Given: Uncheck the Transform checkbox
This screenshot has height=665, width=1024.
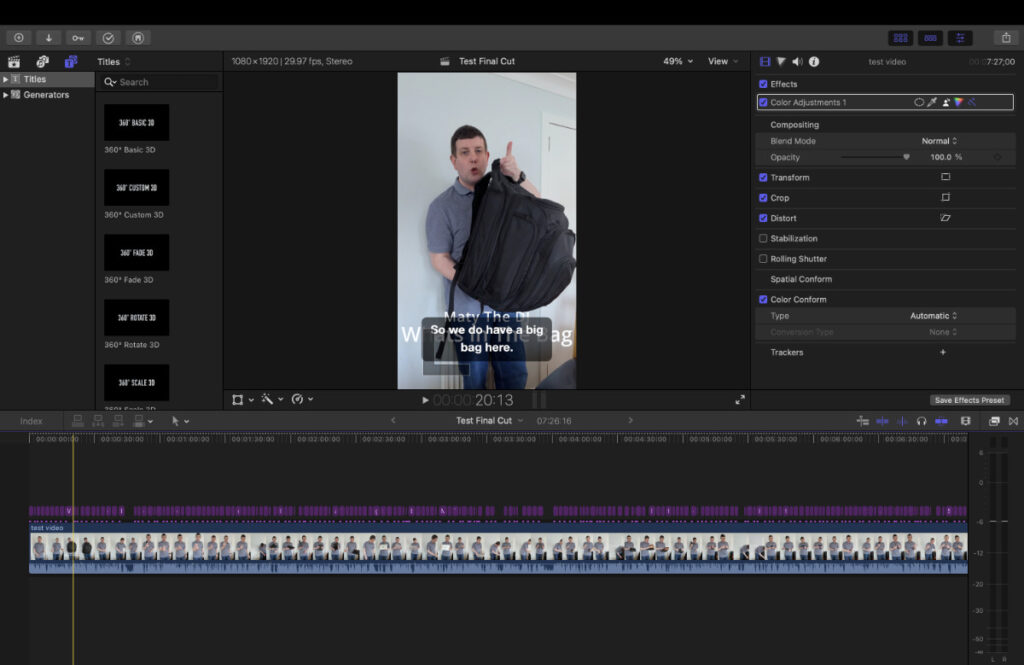Looking at the screenshot, I should tap(763, 177).
